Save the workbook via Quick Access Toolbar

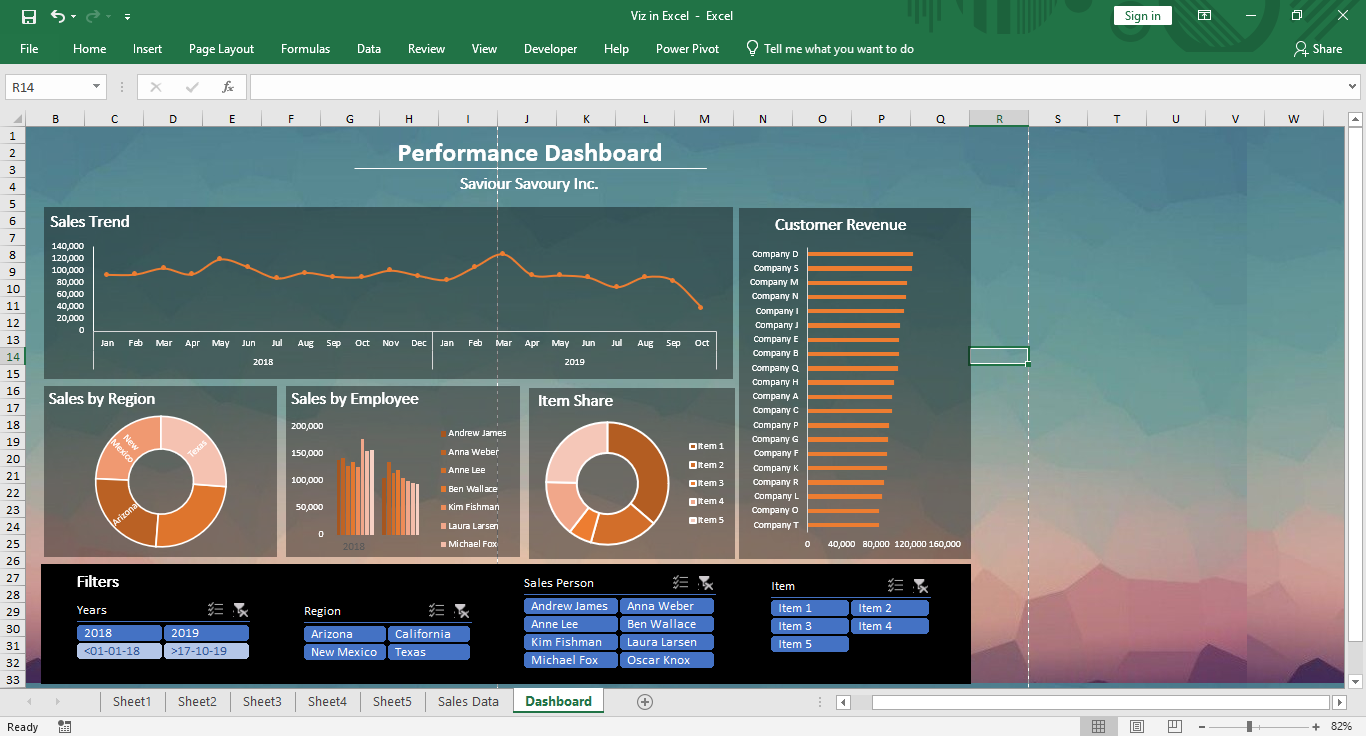(29, 16)
